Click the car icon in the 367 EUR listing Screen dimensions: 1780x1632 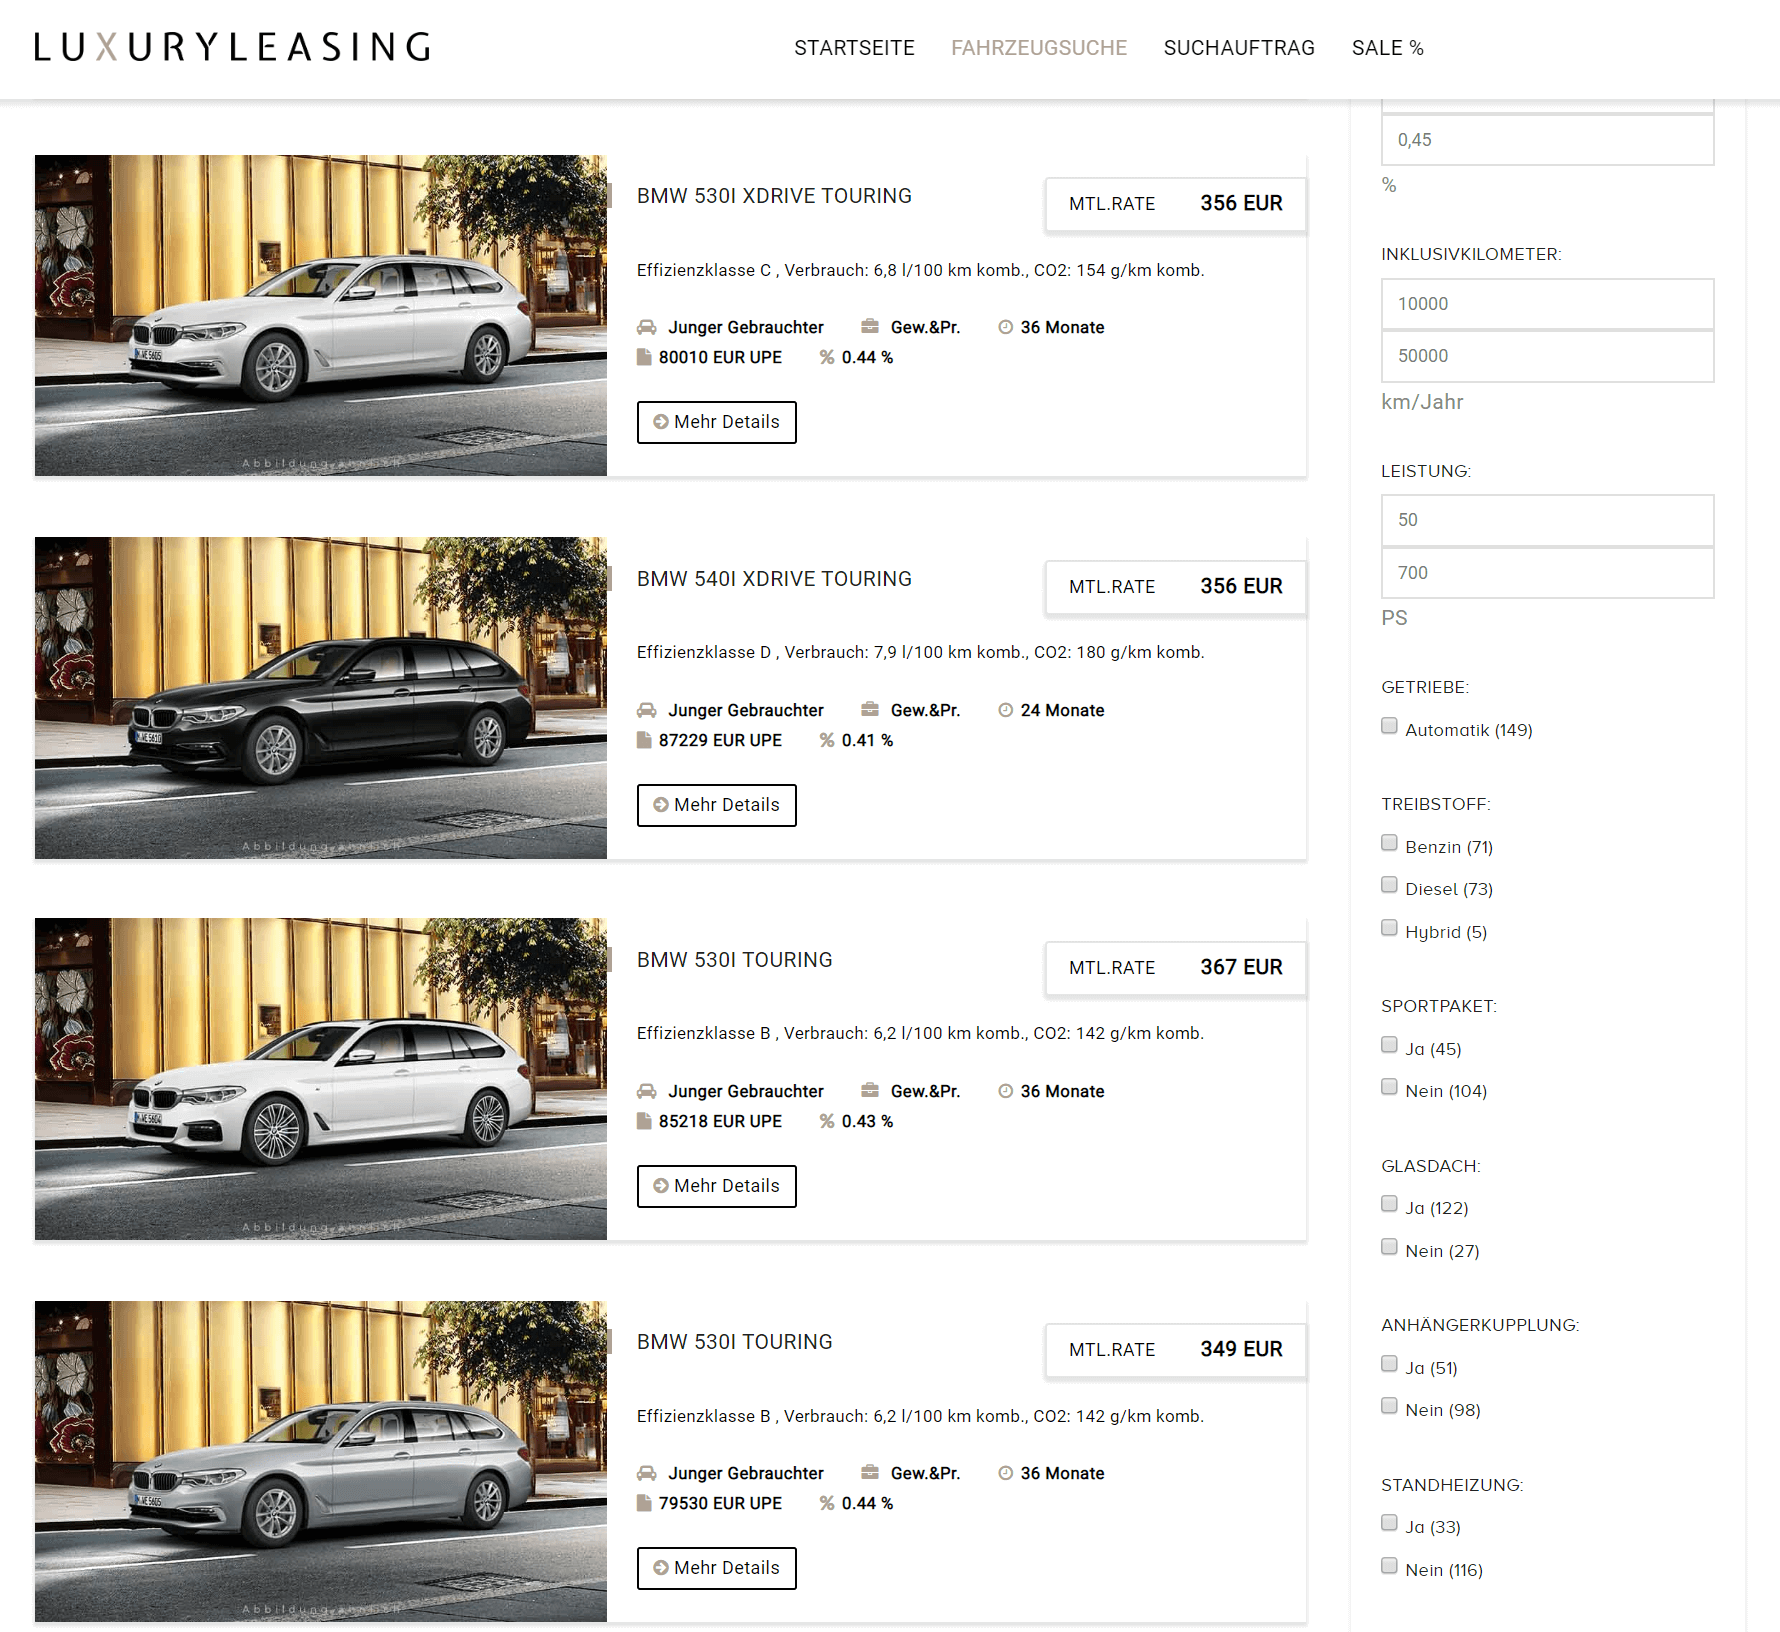[x=647, y=1091]
